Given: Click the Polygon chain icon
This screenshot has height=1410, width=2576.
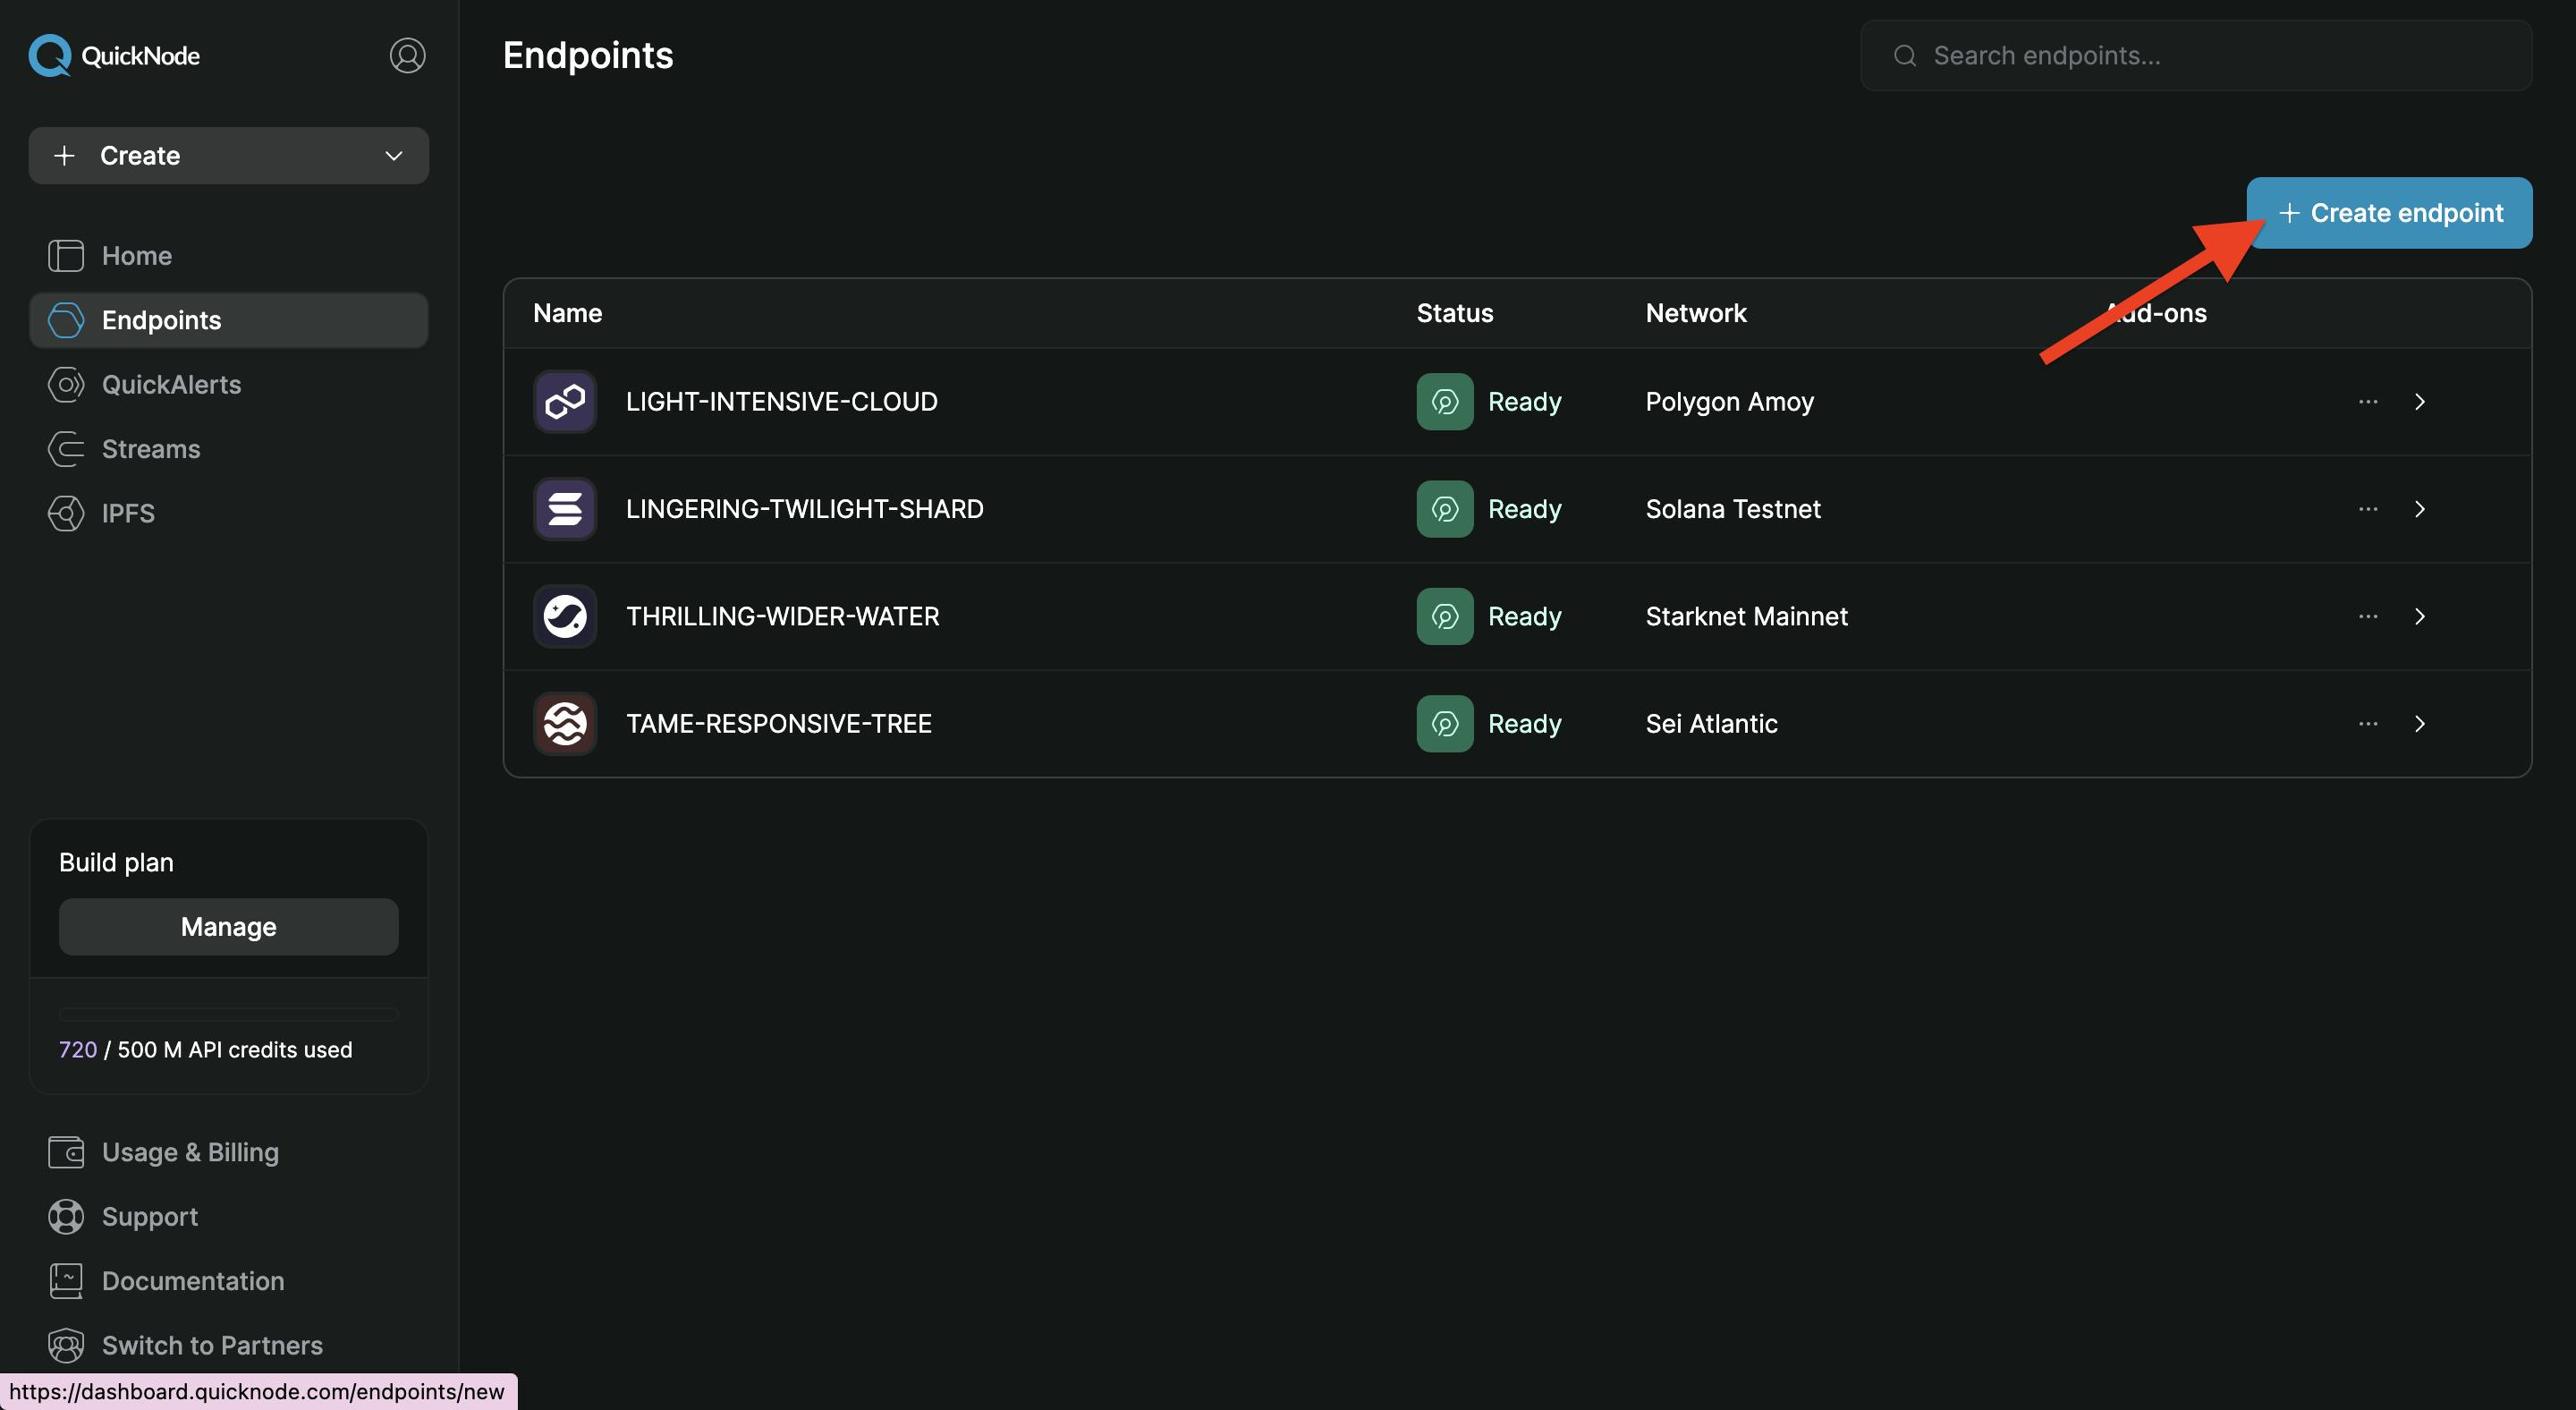Looking at the screenshot, I should pos(565,402).
